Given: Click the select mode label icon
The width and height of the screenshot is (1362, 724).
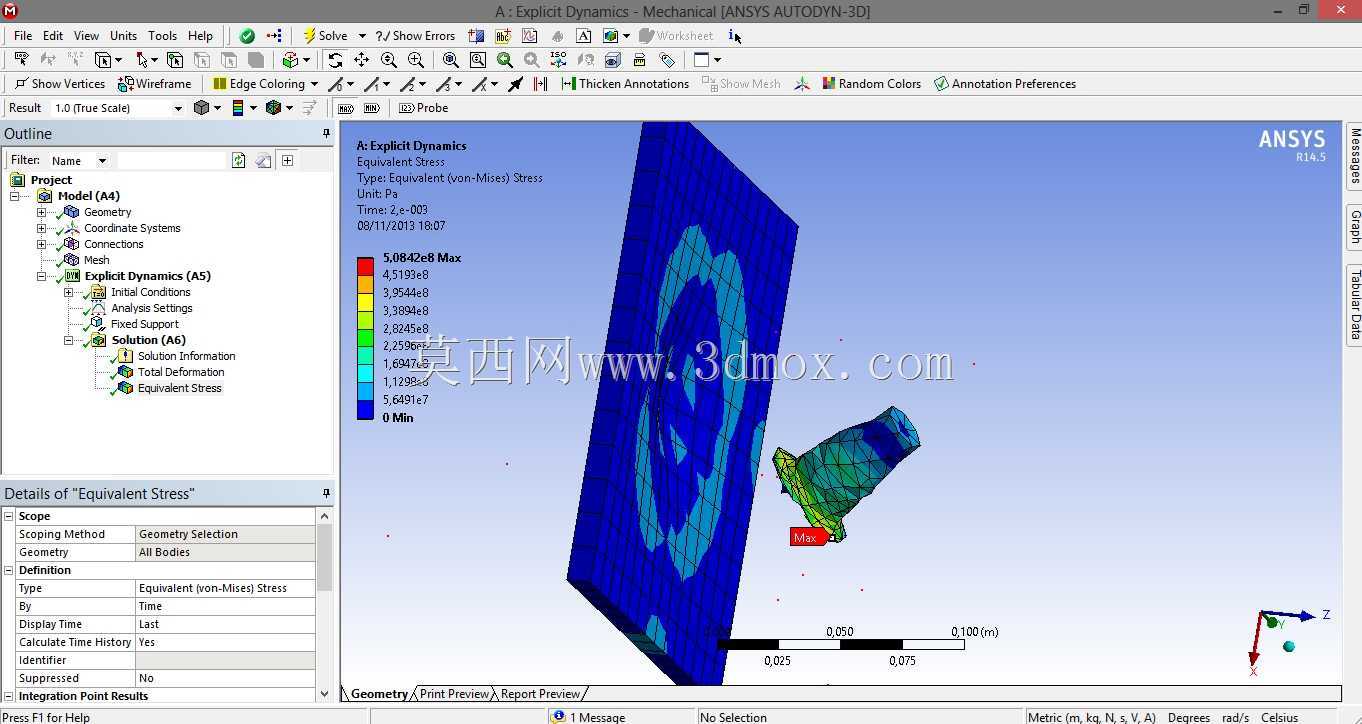Looking at the screenshot, I should [x=21, y=60].
